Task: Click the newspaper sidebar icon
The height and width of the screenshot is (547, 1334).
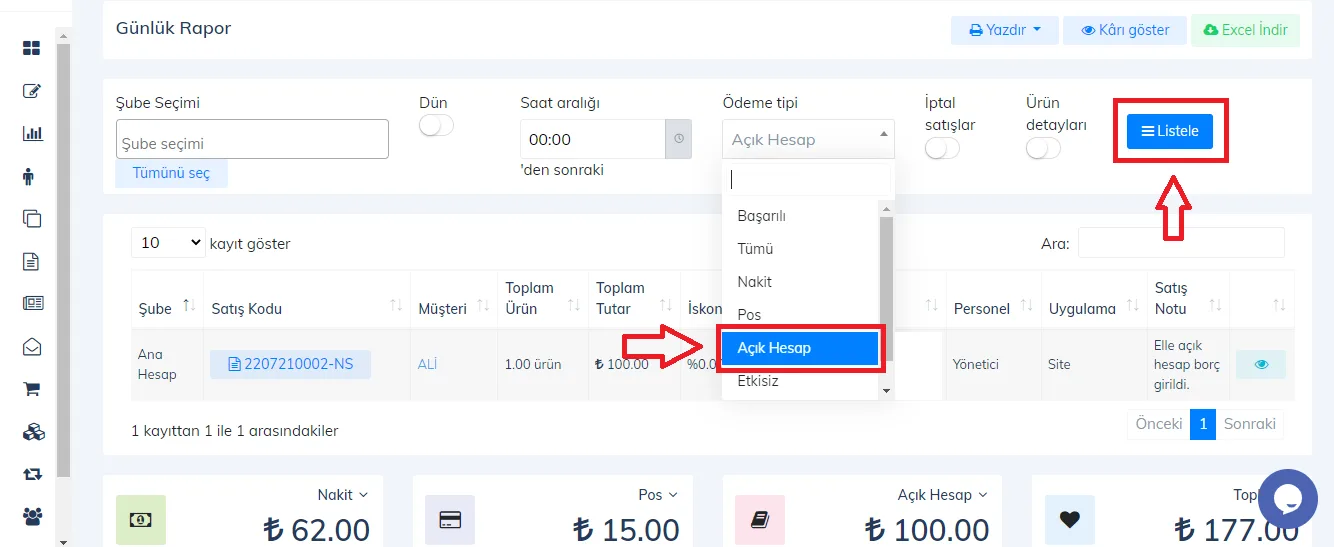Action: [x=32, y=304]
